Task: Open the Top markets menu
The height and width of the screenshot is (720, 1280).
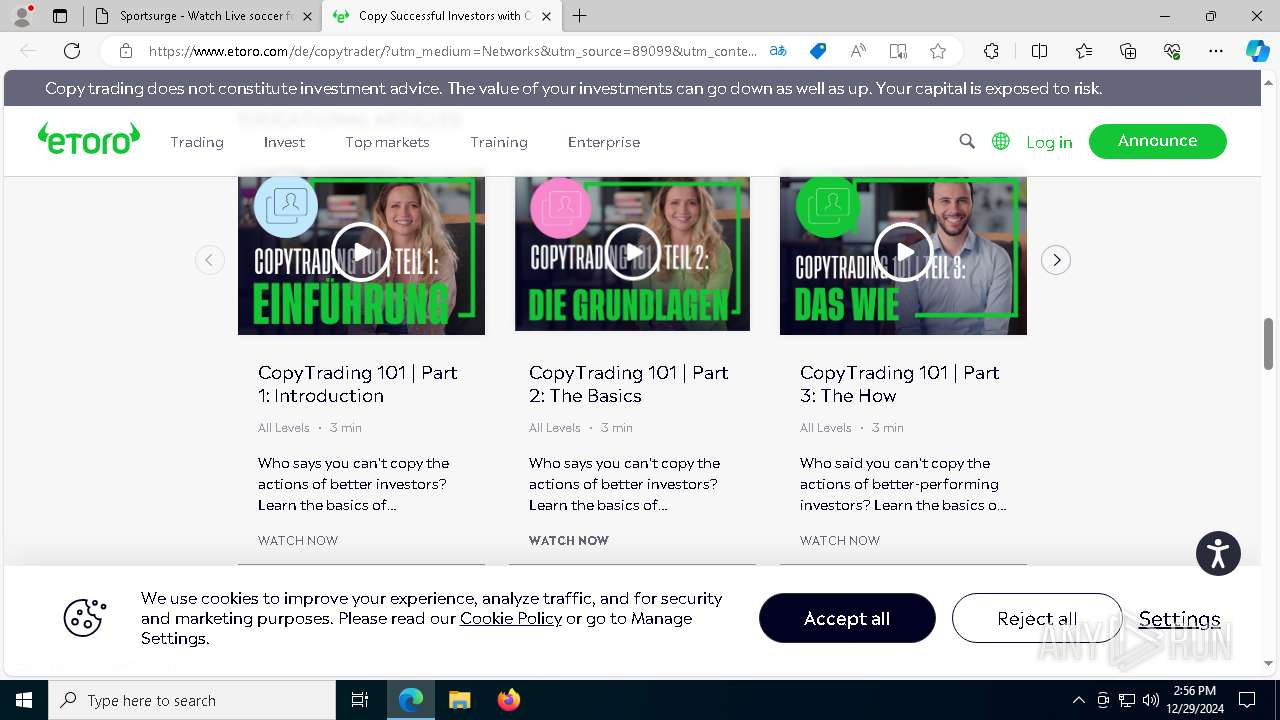Action: click(x=387, y=142)
